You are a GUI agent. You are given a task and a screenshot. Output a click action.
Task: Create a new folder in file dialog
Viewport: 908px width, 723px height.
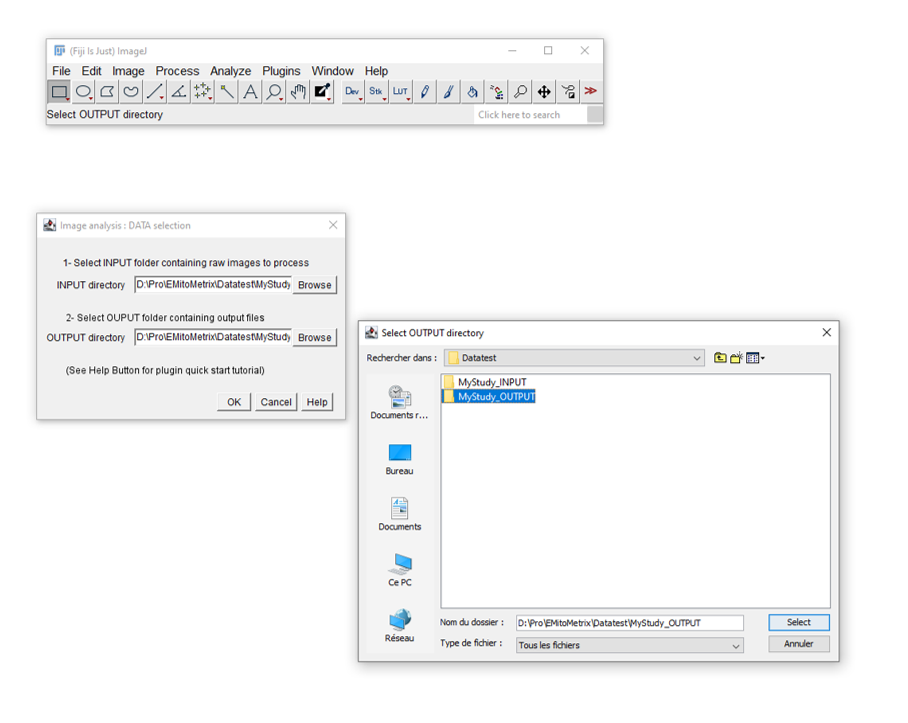click(x=737, y=358)
